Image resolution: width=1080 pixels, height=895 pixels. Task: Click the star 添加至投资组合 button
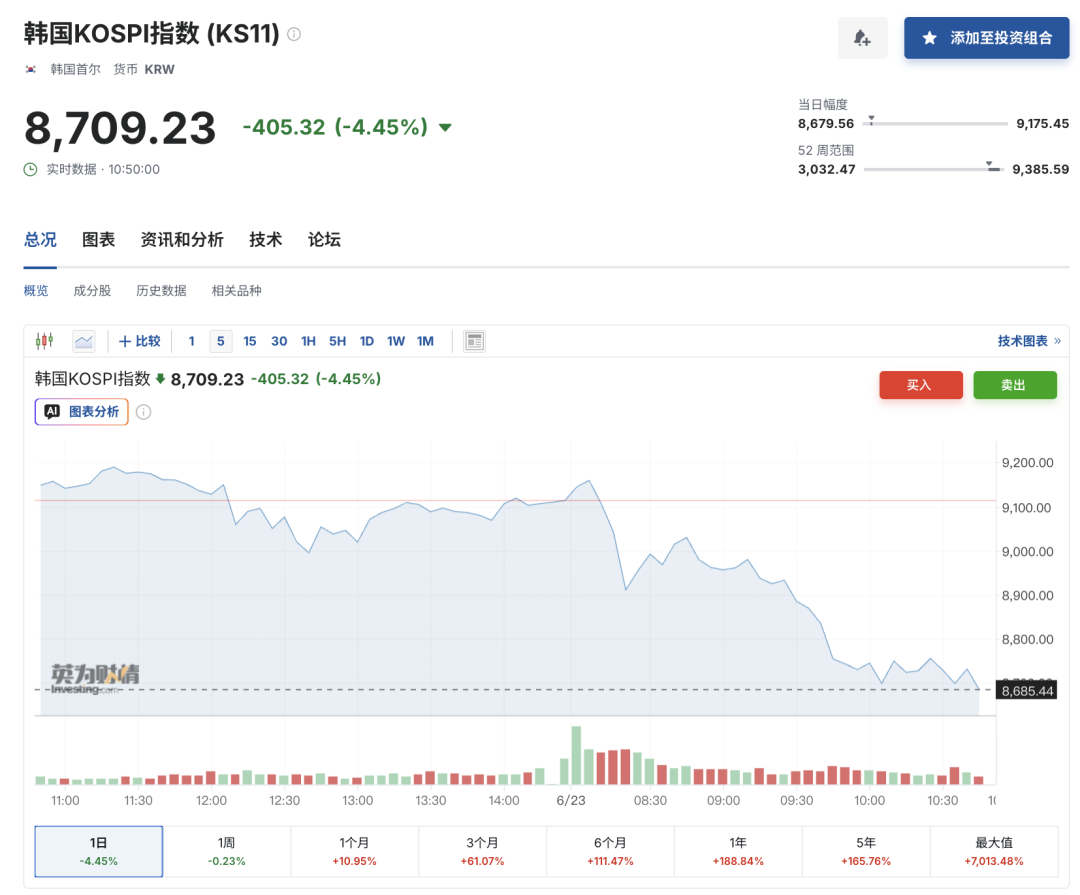pyautogui.click(x=986, y=38)
